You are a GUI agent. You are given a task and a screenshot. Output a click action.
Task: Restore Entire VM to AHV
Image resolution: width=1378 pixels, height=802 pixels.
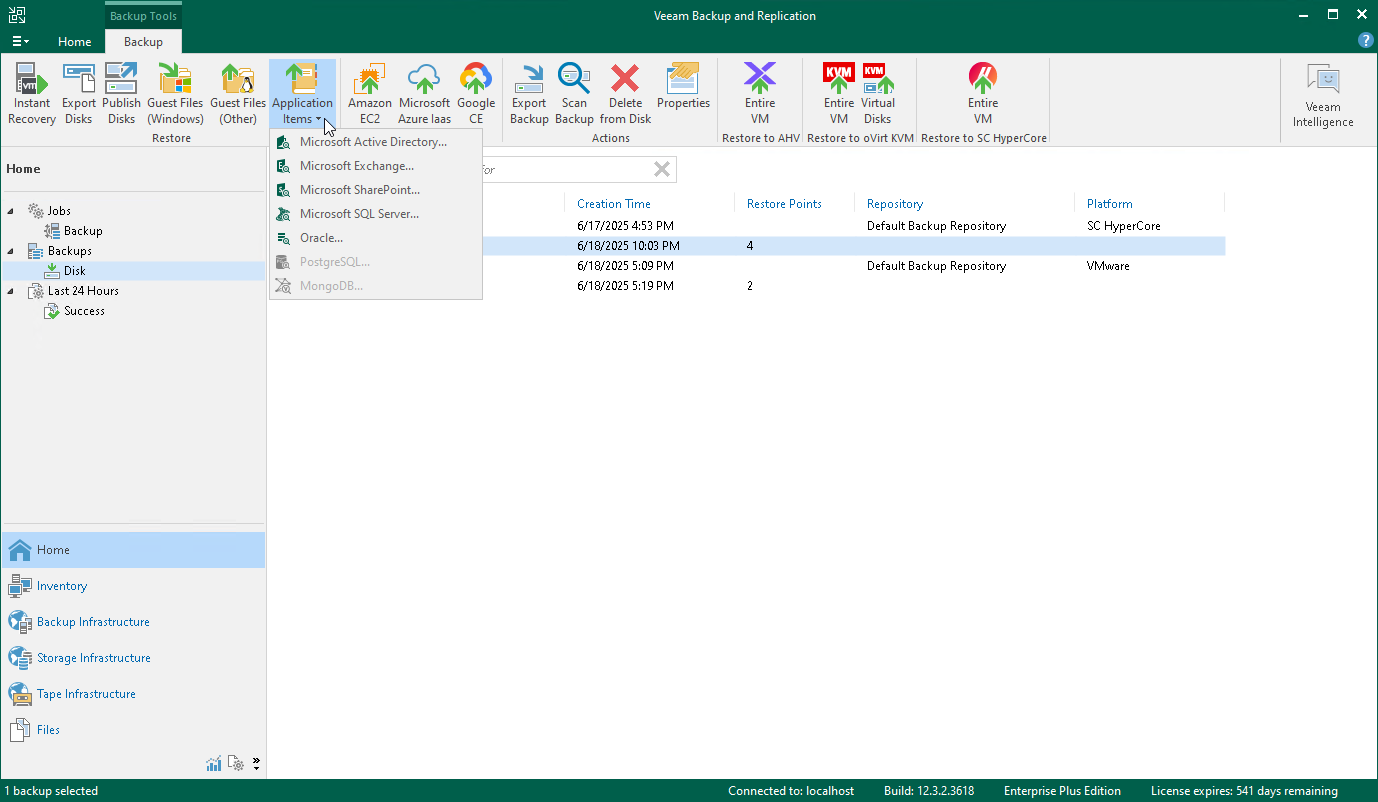coord(760,94)
